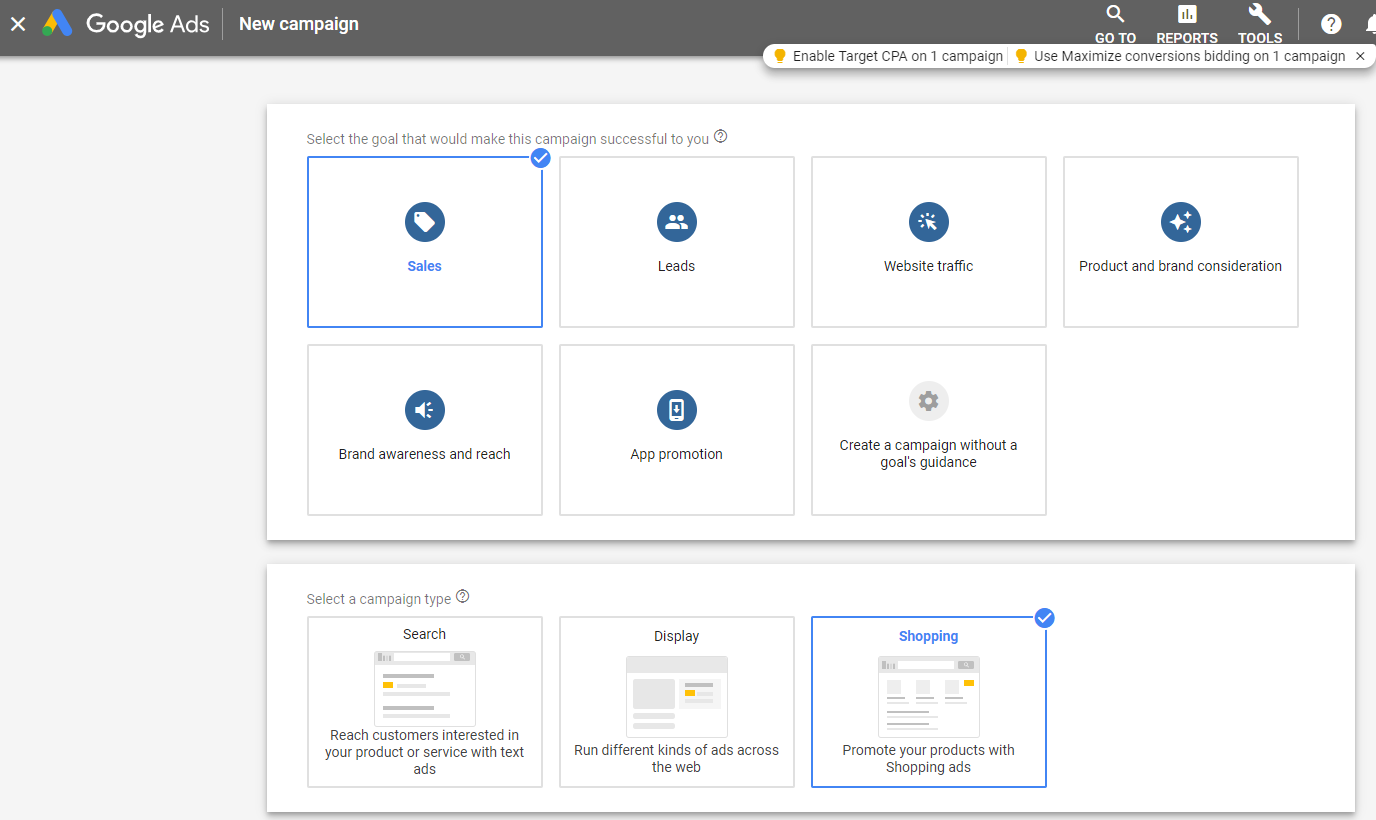This screenshot has width=1376, height=820.
Task: Select the Leads goal people icon
Action: [676, 222]
